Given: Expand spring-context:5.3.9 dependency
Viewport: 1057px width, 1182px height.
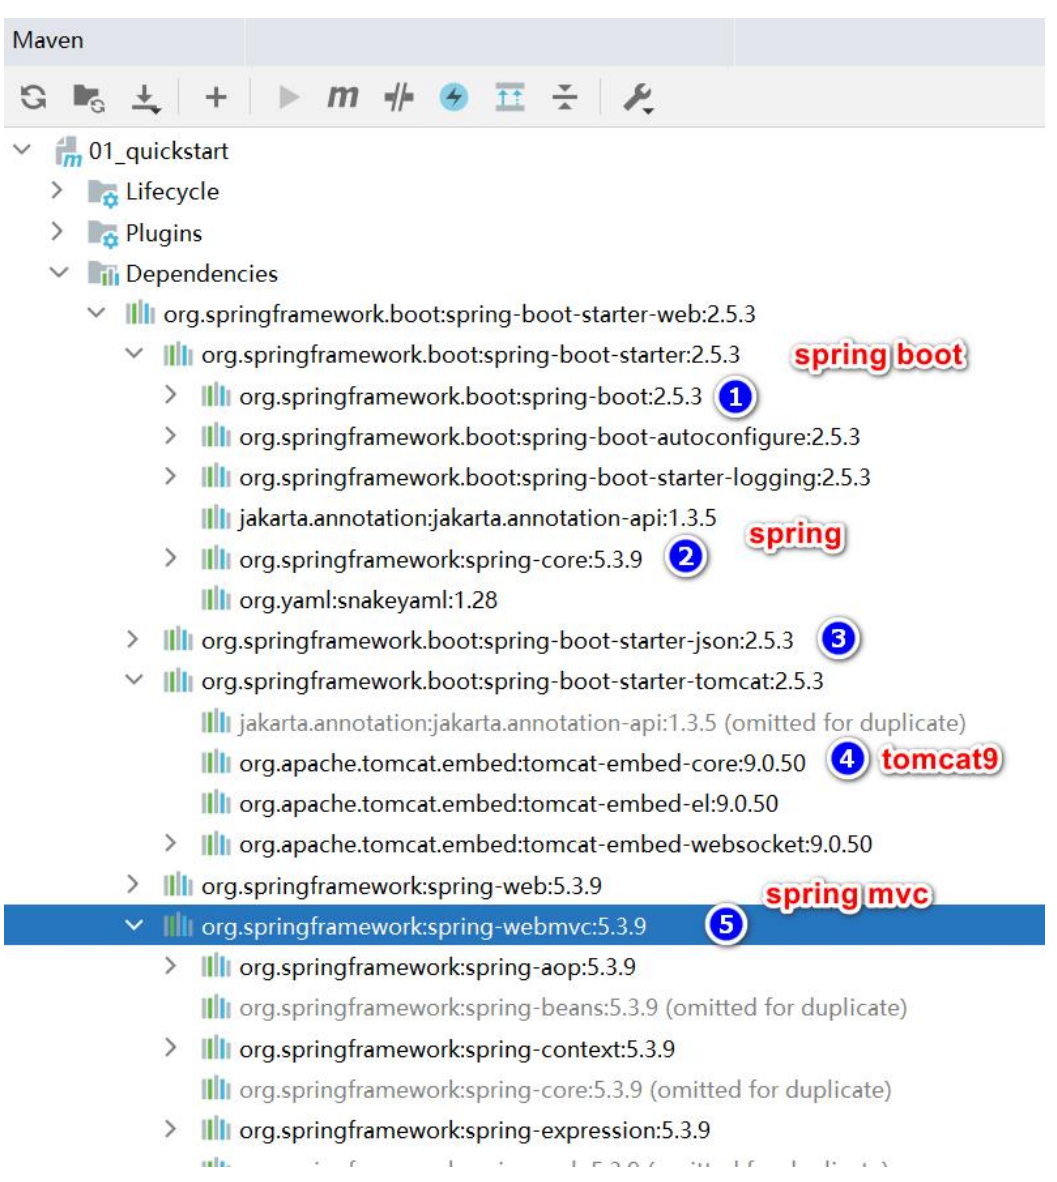Looking at the screenshot, I should (170, 1048).
